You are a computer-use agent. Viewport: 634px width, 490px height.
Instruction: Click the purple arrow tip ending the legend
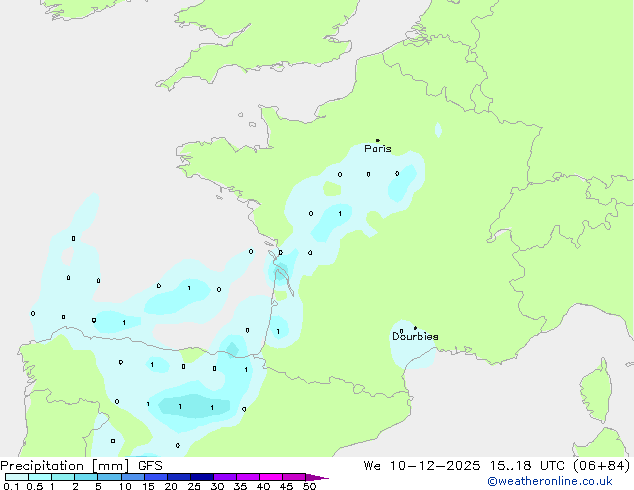(x=317, y=477)
